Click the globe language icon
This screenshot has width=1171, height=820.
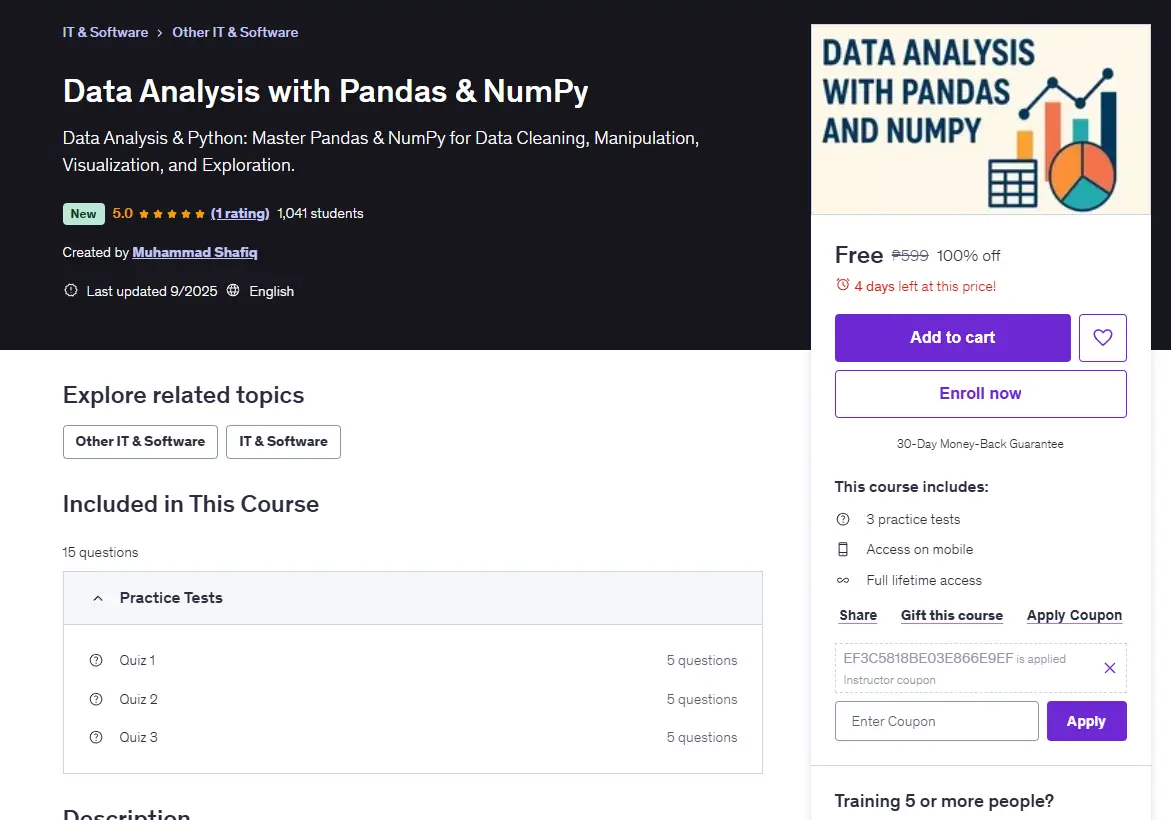pos(233,290)
